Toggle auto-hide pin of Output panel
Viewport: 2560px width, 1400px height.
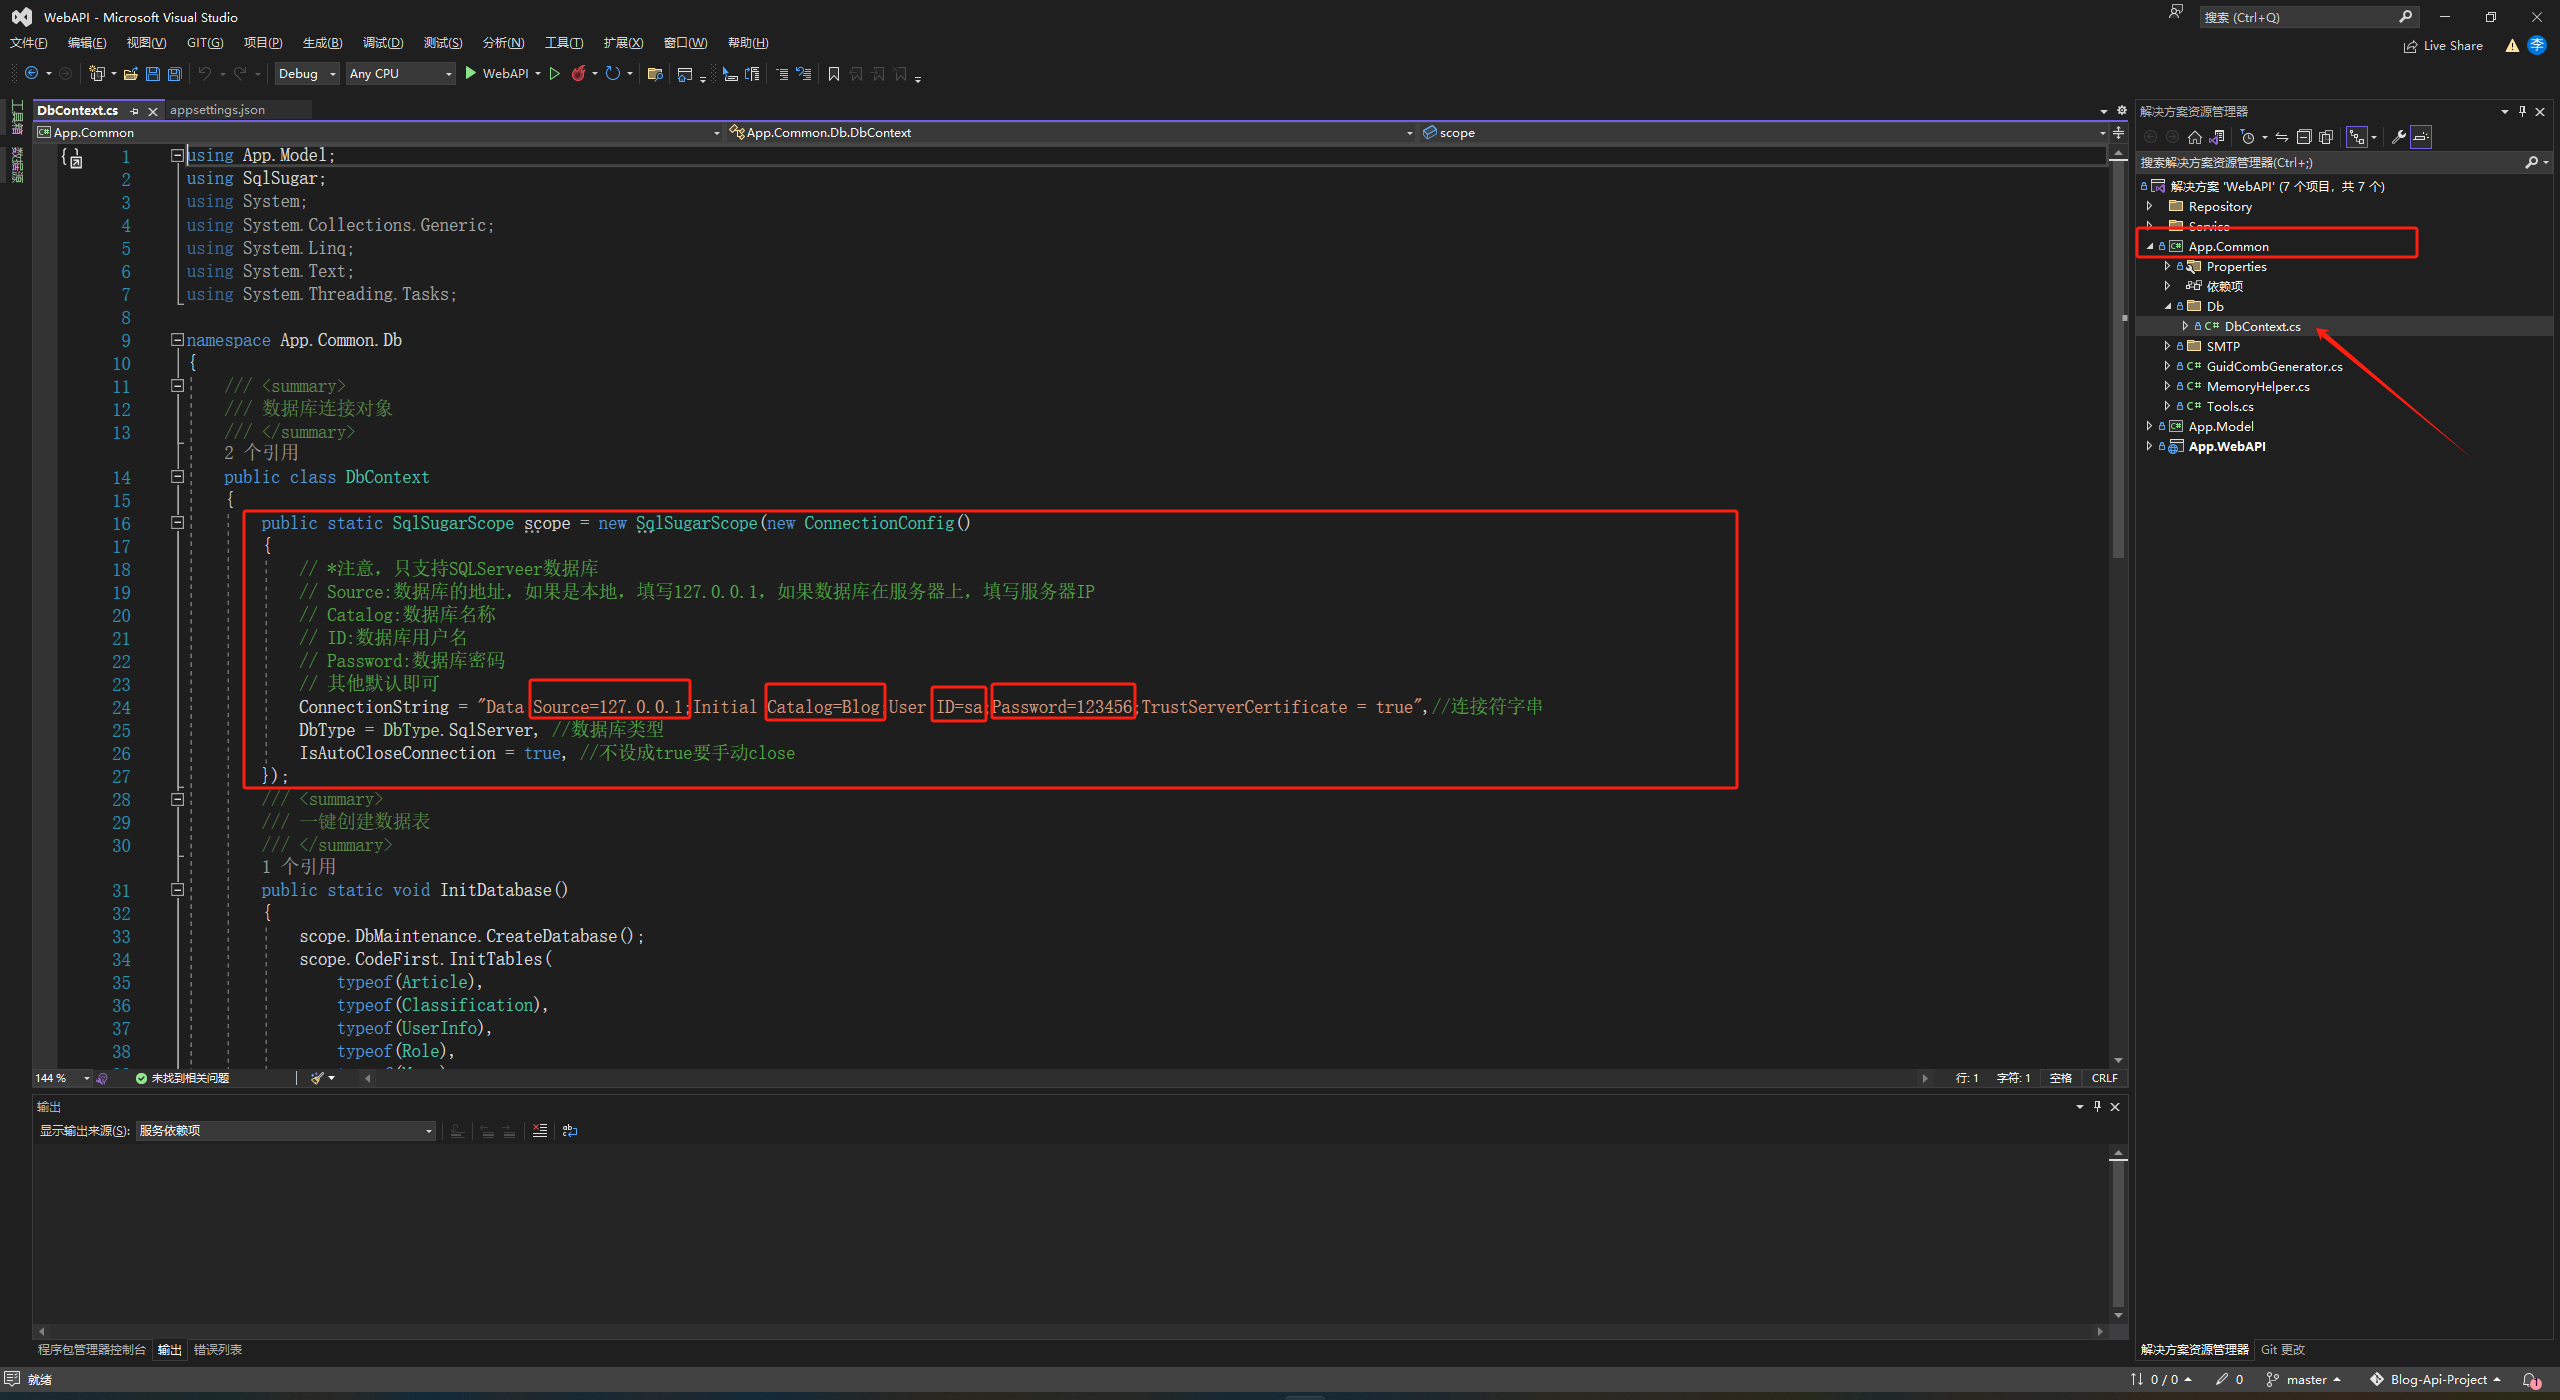tap(2097, 1106)
